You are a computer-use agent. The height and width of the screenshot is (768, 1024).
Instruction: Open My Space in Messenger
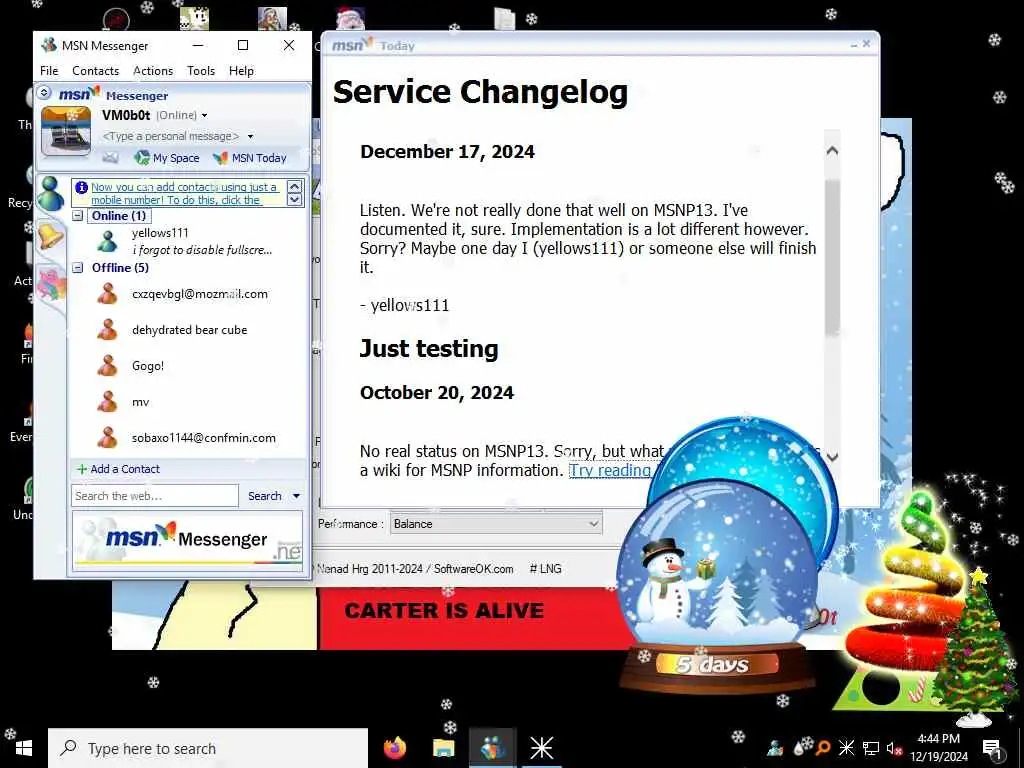click(x=167, y=157)
